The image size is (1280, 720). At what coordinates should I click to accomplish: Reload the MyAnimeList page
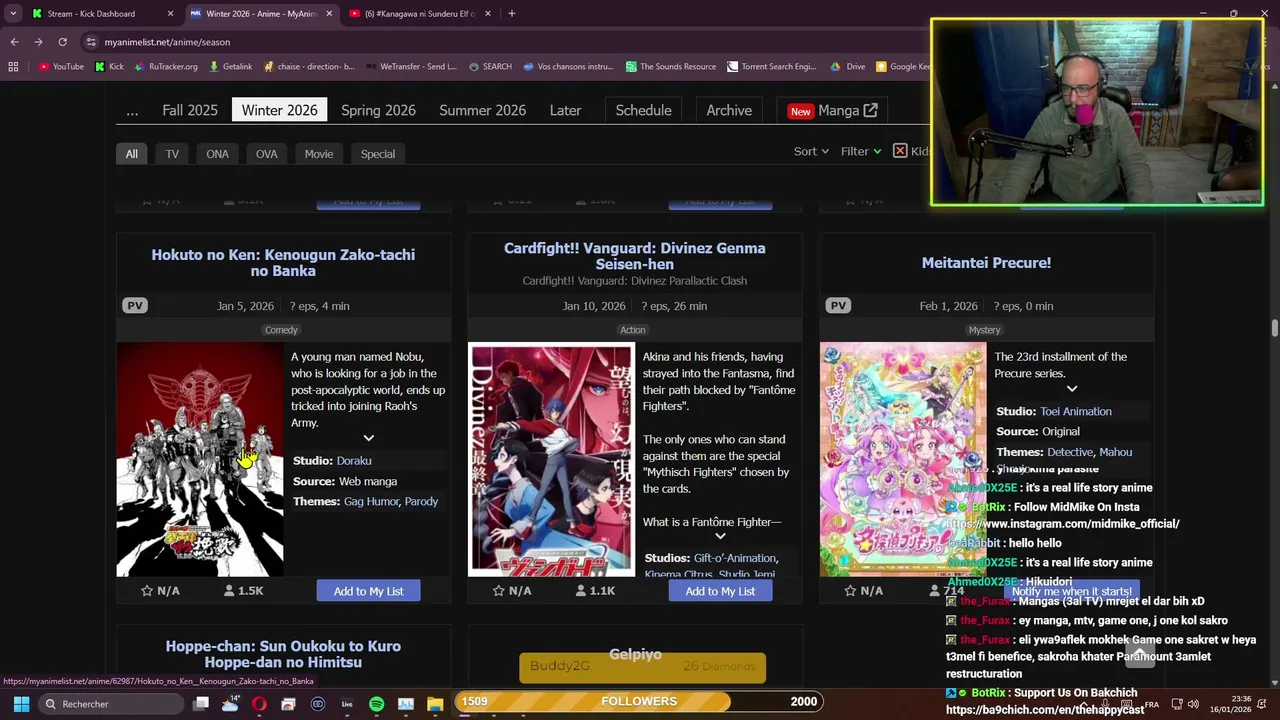(x=62, y=42)
